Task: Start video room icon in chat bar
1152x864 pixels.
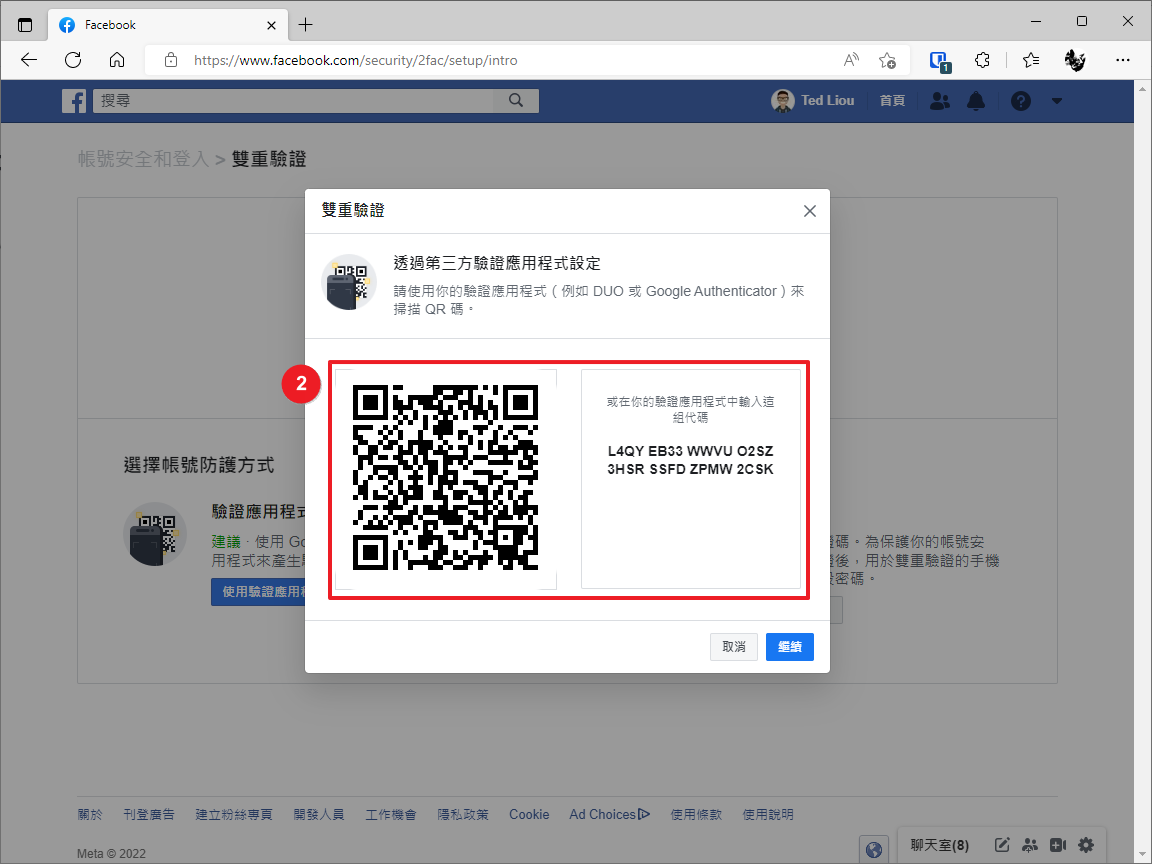Action: [x=1058, y=845]
